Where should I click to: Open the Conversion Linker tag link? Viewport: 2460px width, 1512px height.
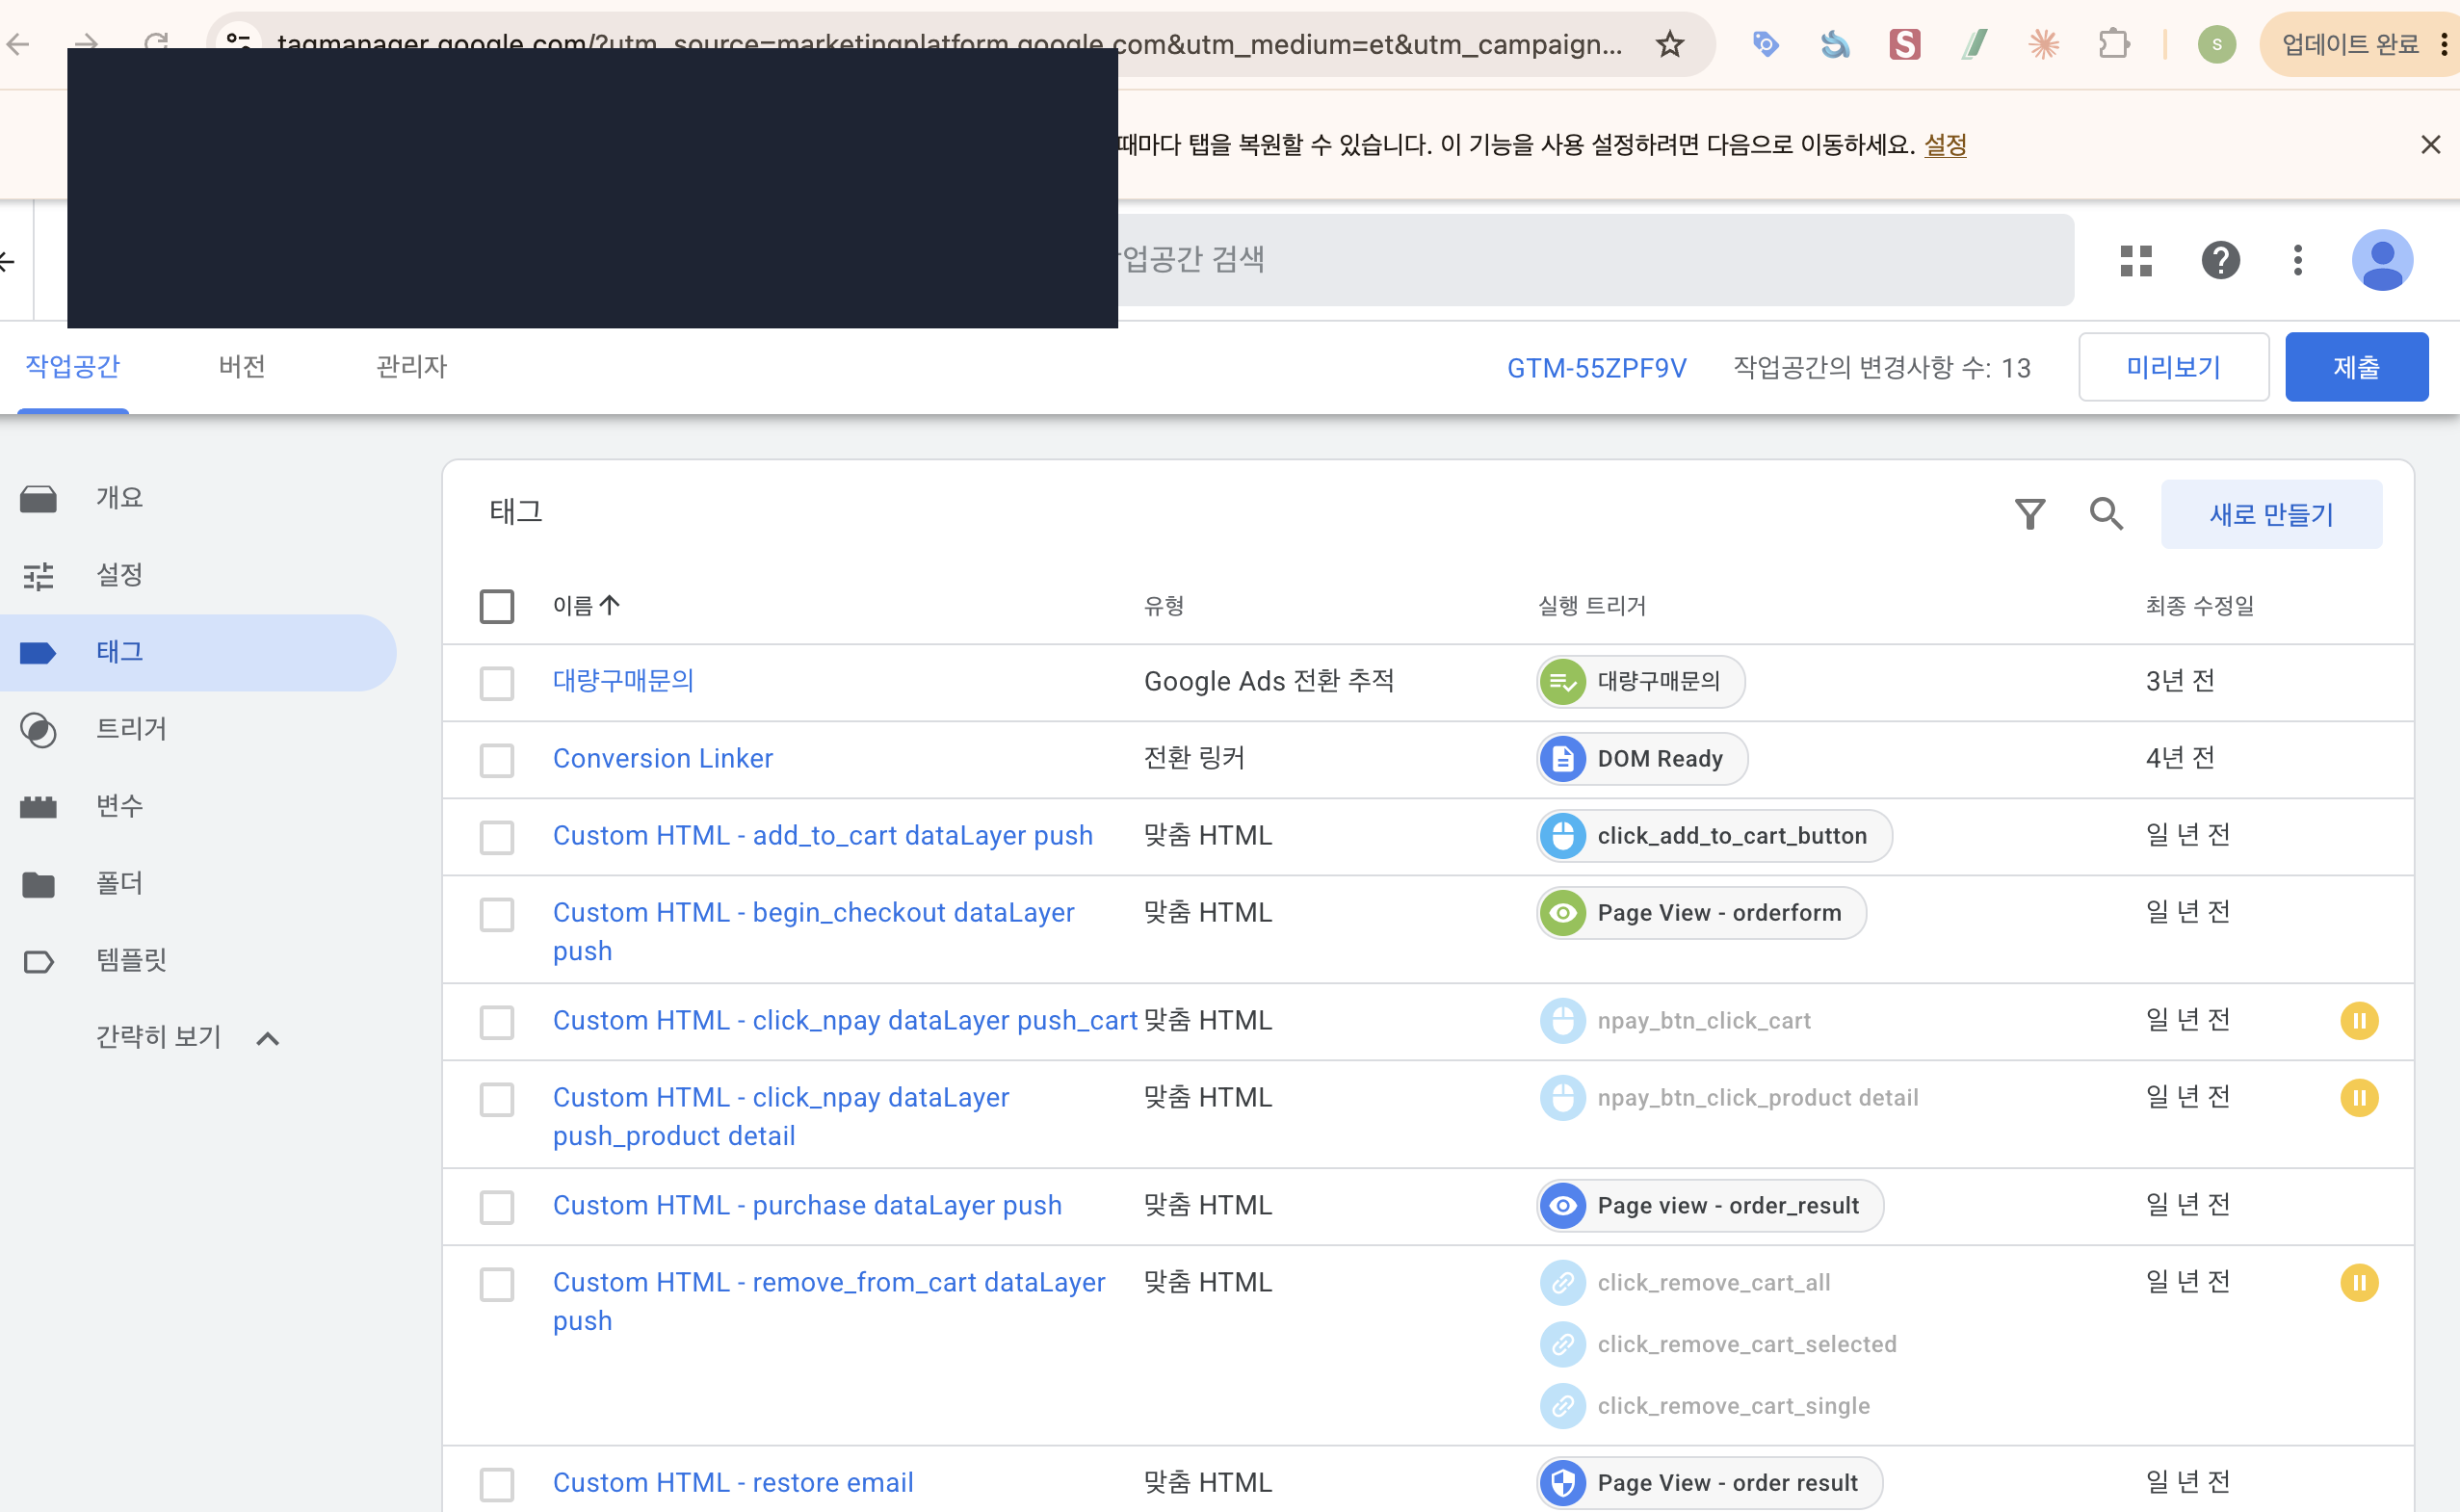[x=663, y=758]
